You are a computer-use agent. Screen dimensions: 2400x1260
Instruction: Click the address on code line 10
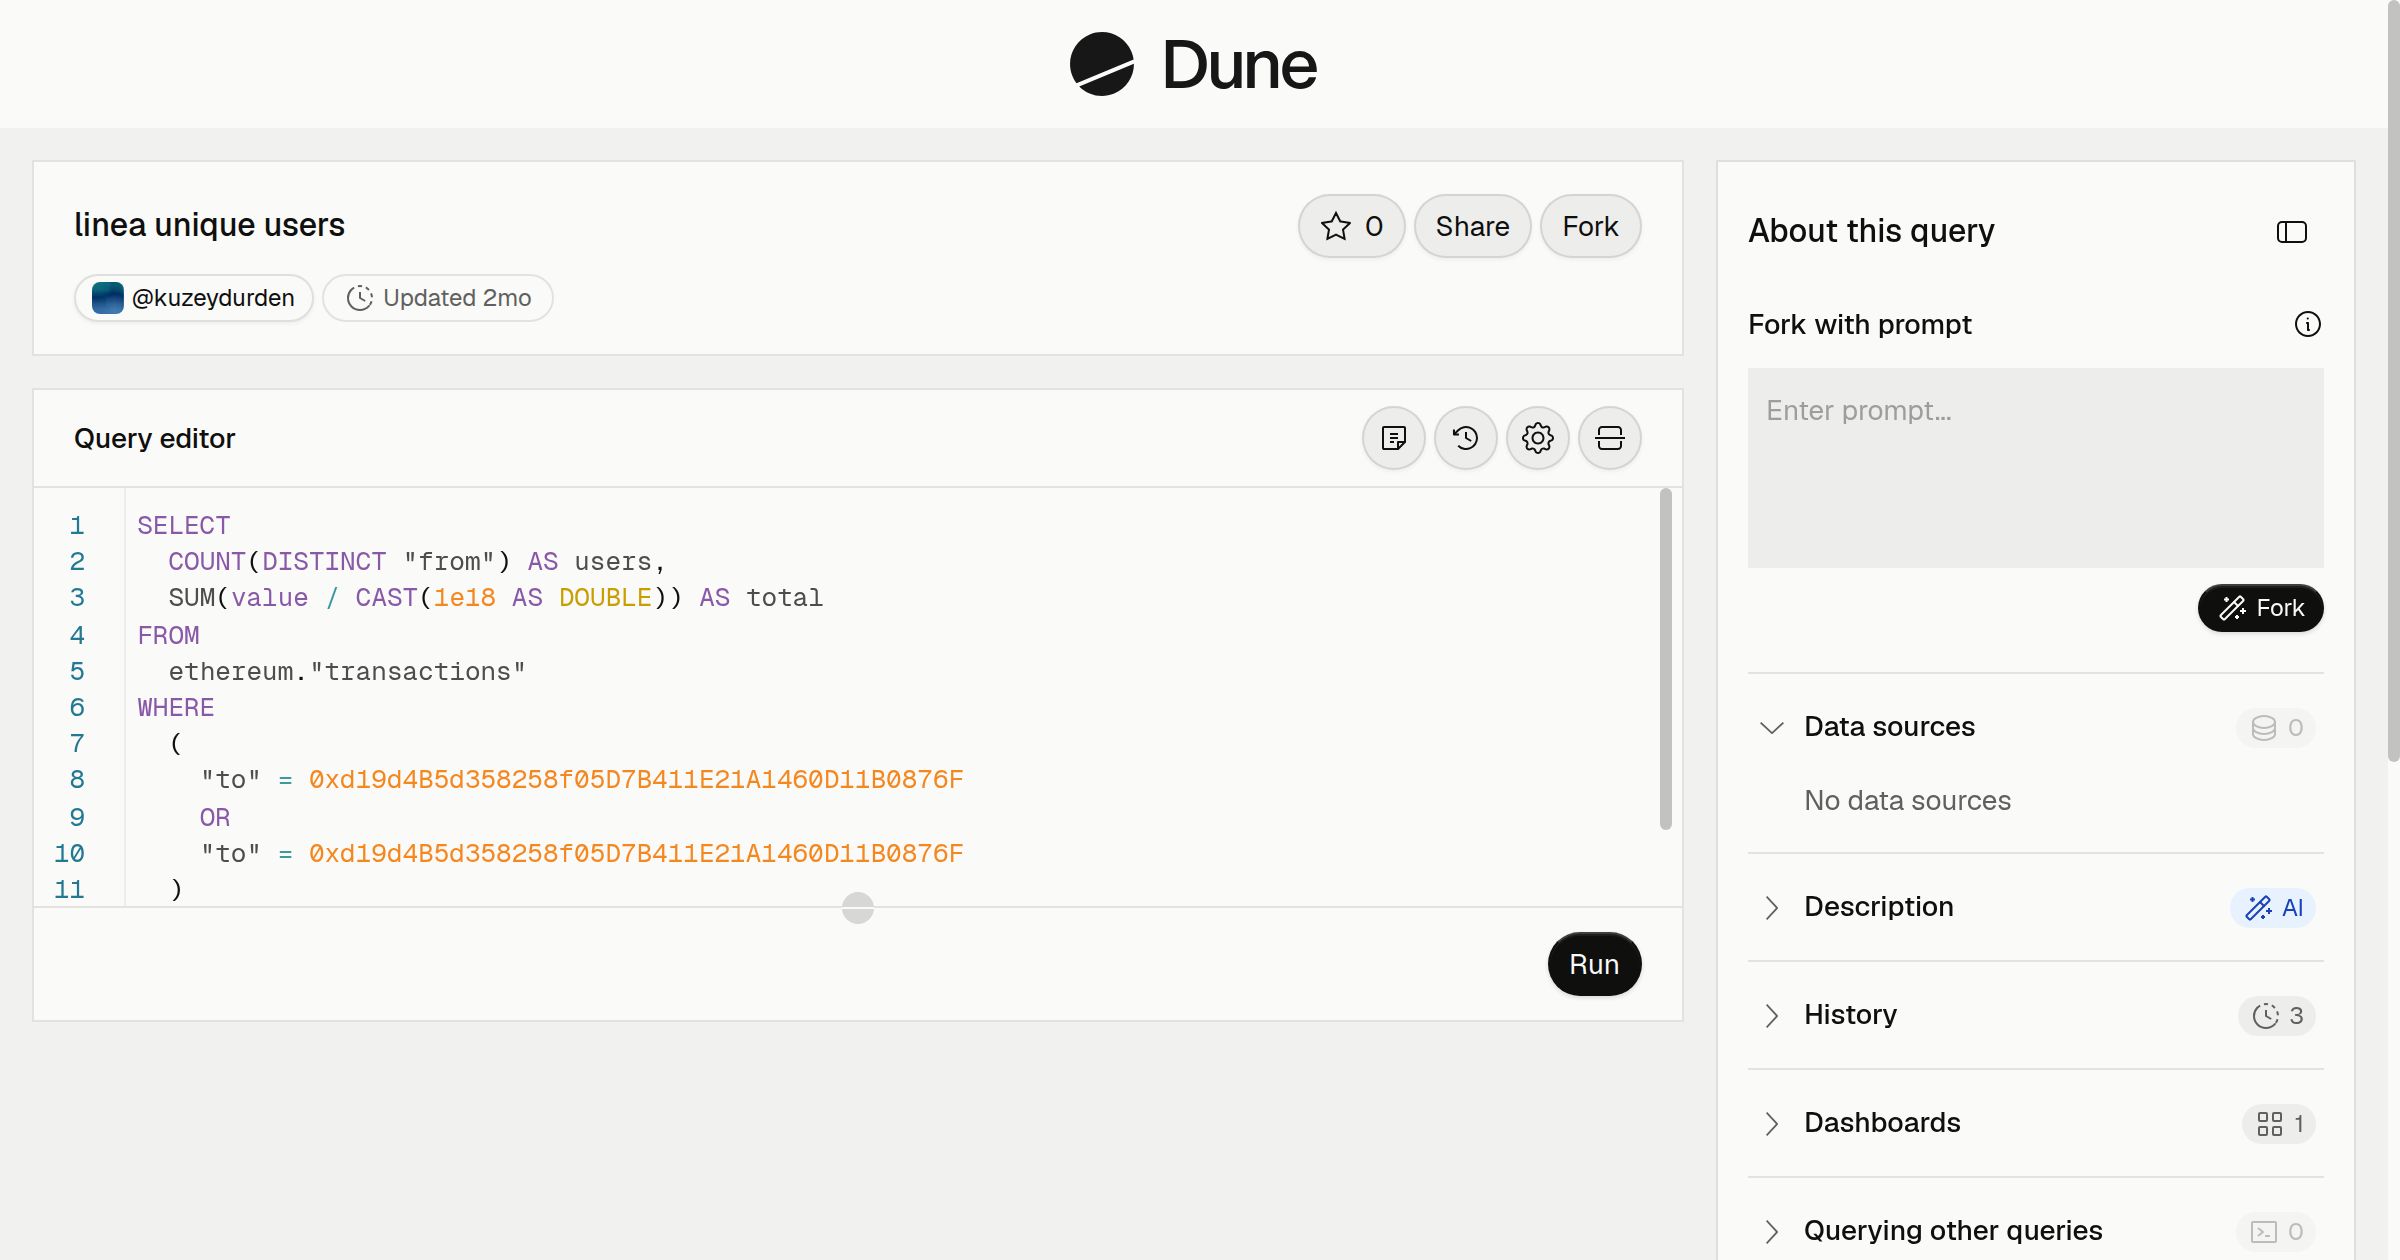pyautogui.click(x=636, y=854)
